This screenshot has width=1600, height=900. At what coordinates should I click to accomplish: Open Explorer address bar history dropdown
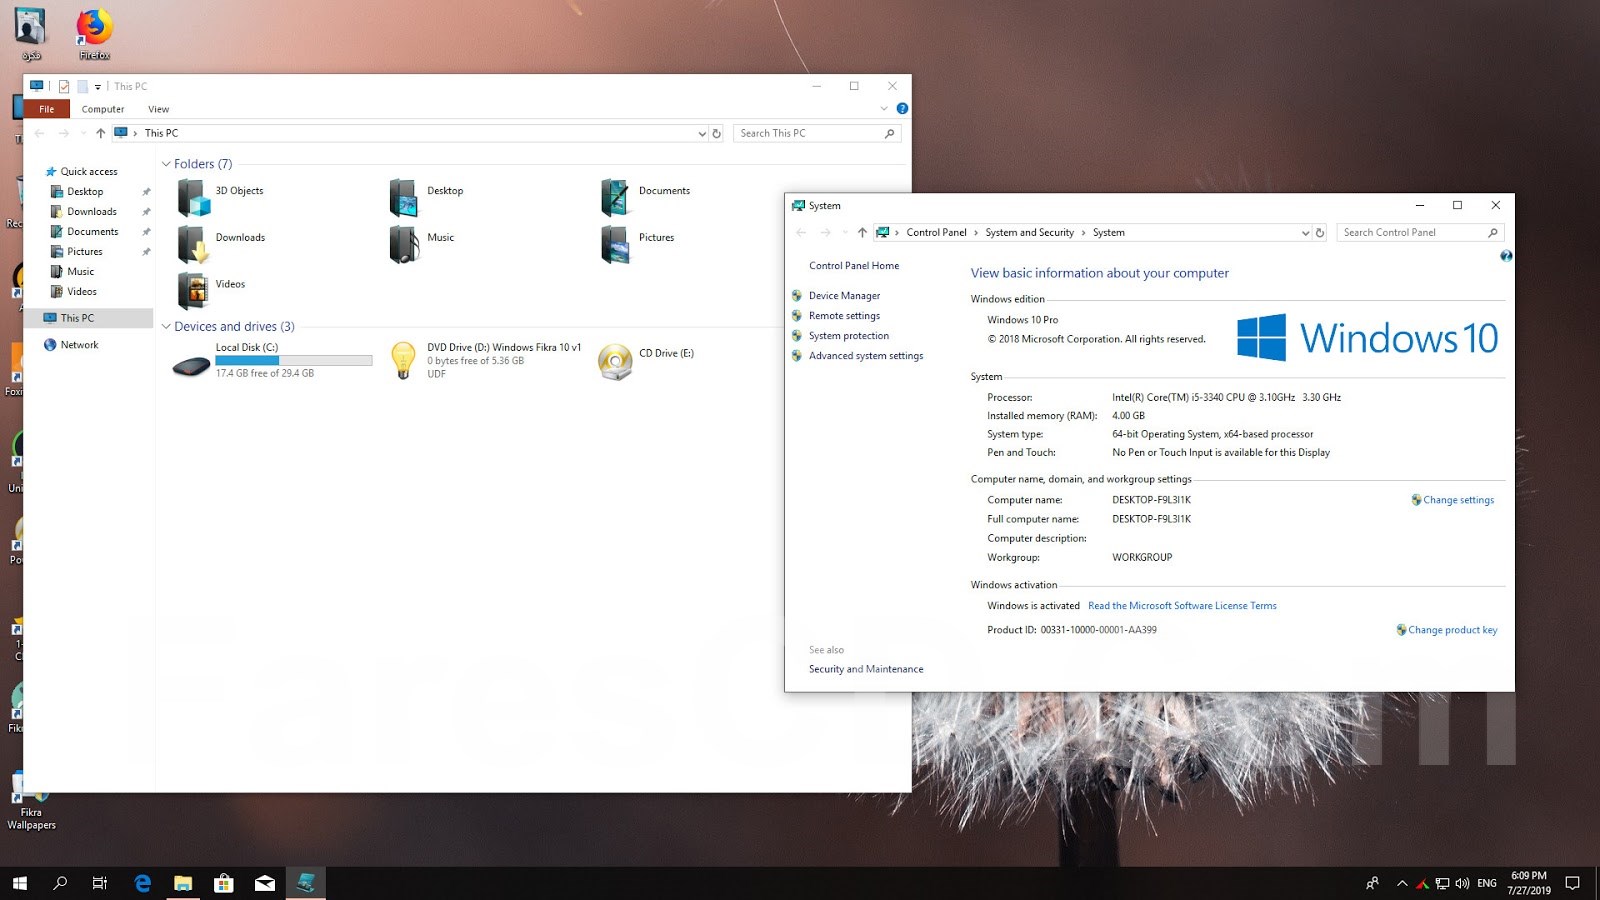pos(701,133)
